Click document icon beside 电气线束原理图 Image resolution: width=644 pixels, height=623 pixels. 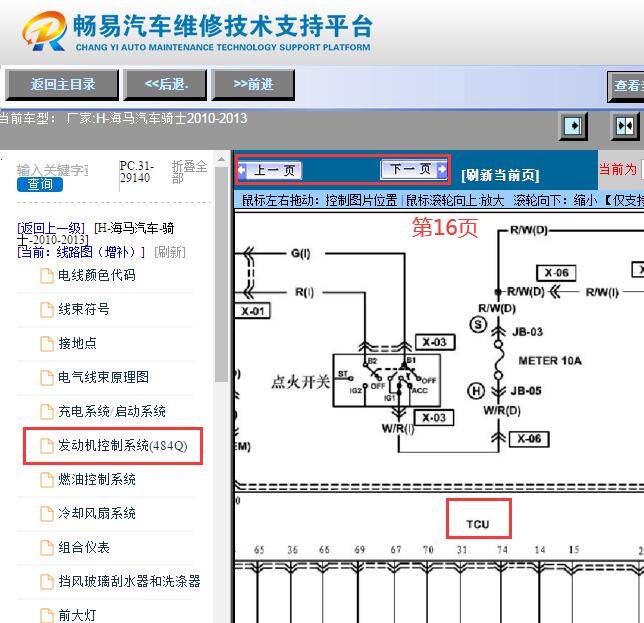[x=47, y=377]
